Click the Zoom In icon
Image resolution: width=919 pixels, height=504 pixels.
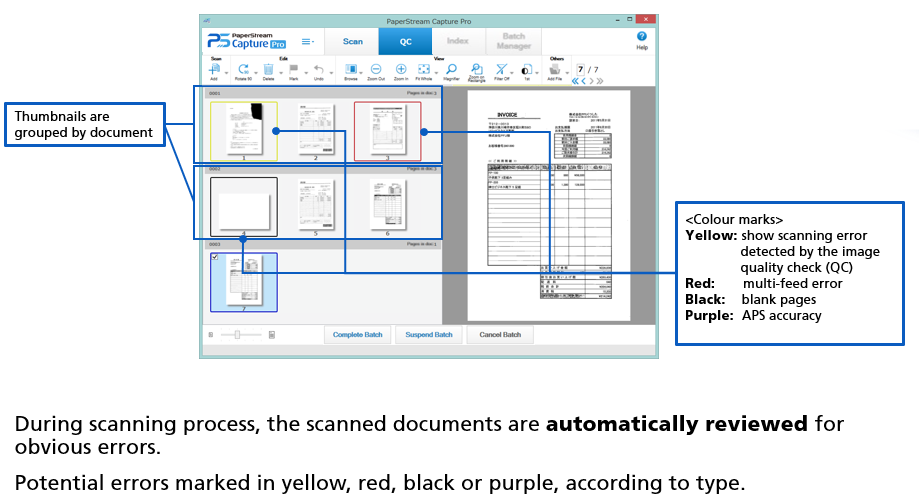[x=400, y=70]
